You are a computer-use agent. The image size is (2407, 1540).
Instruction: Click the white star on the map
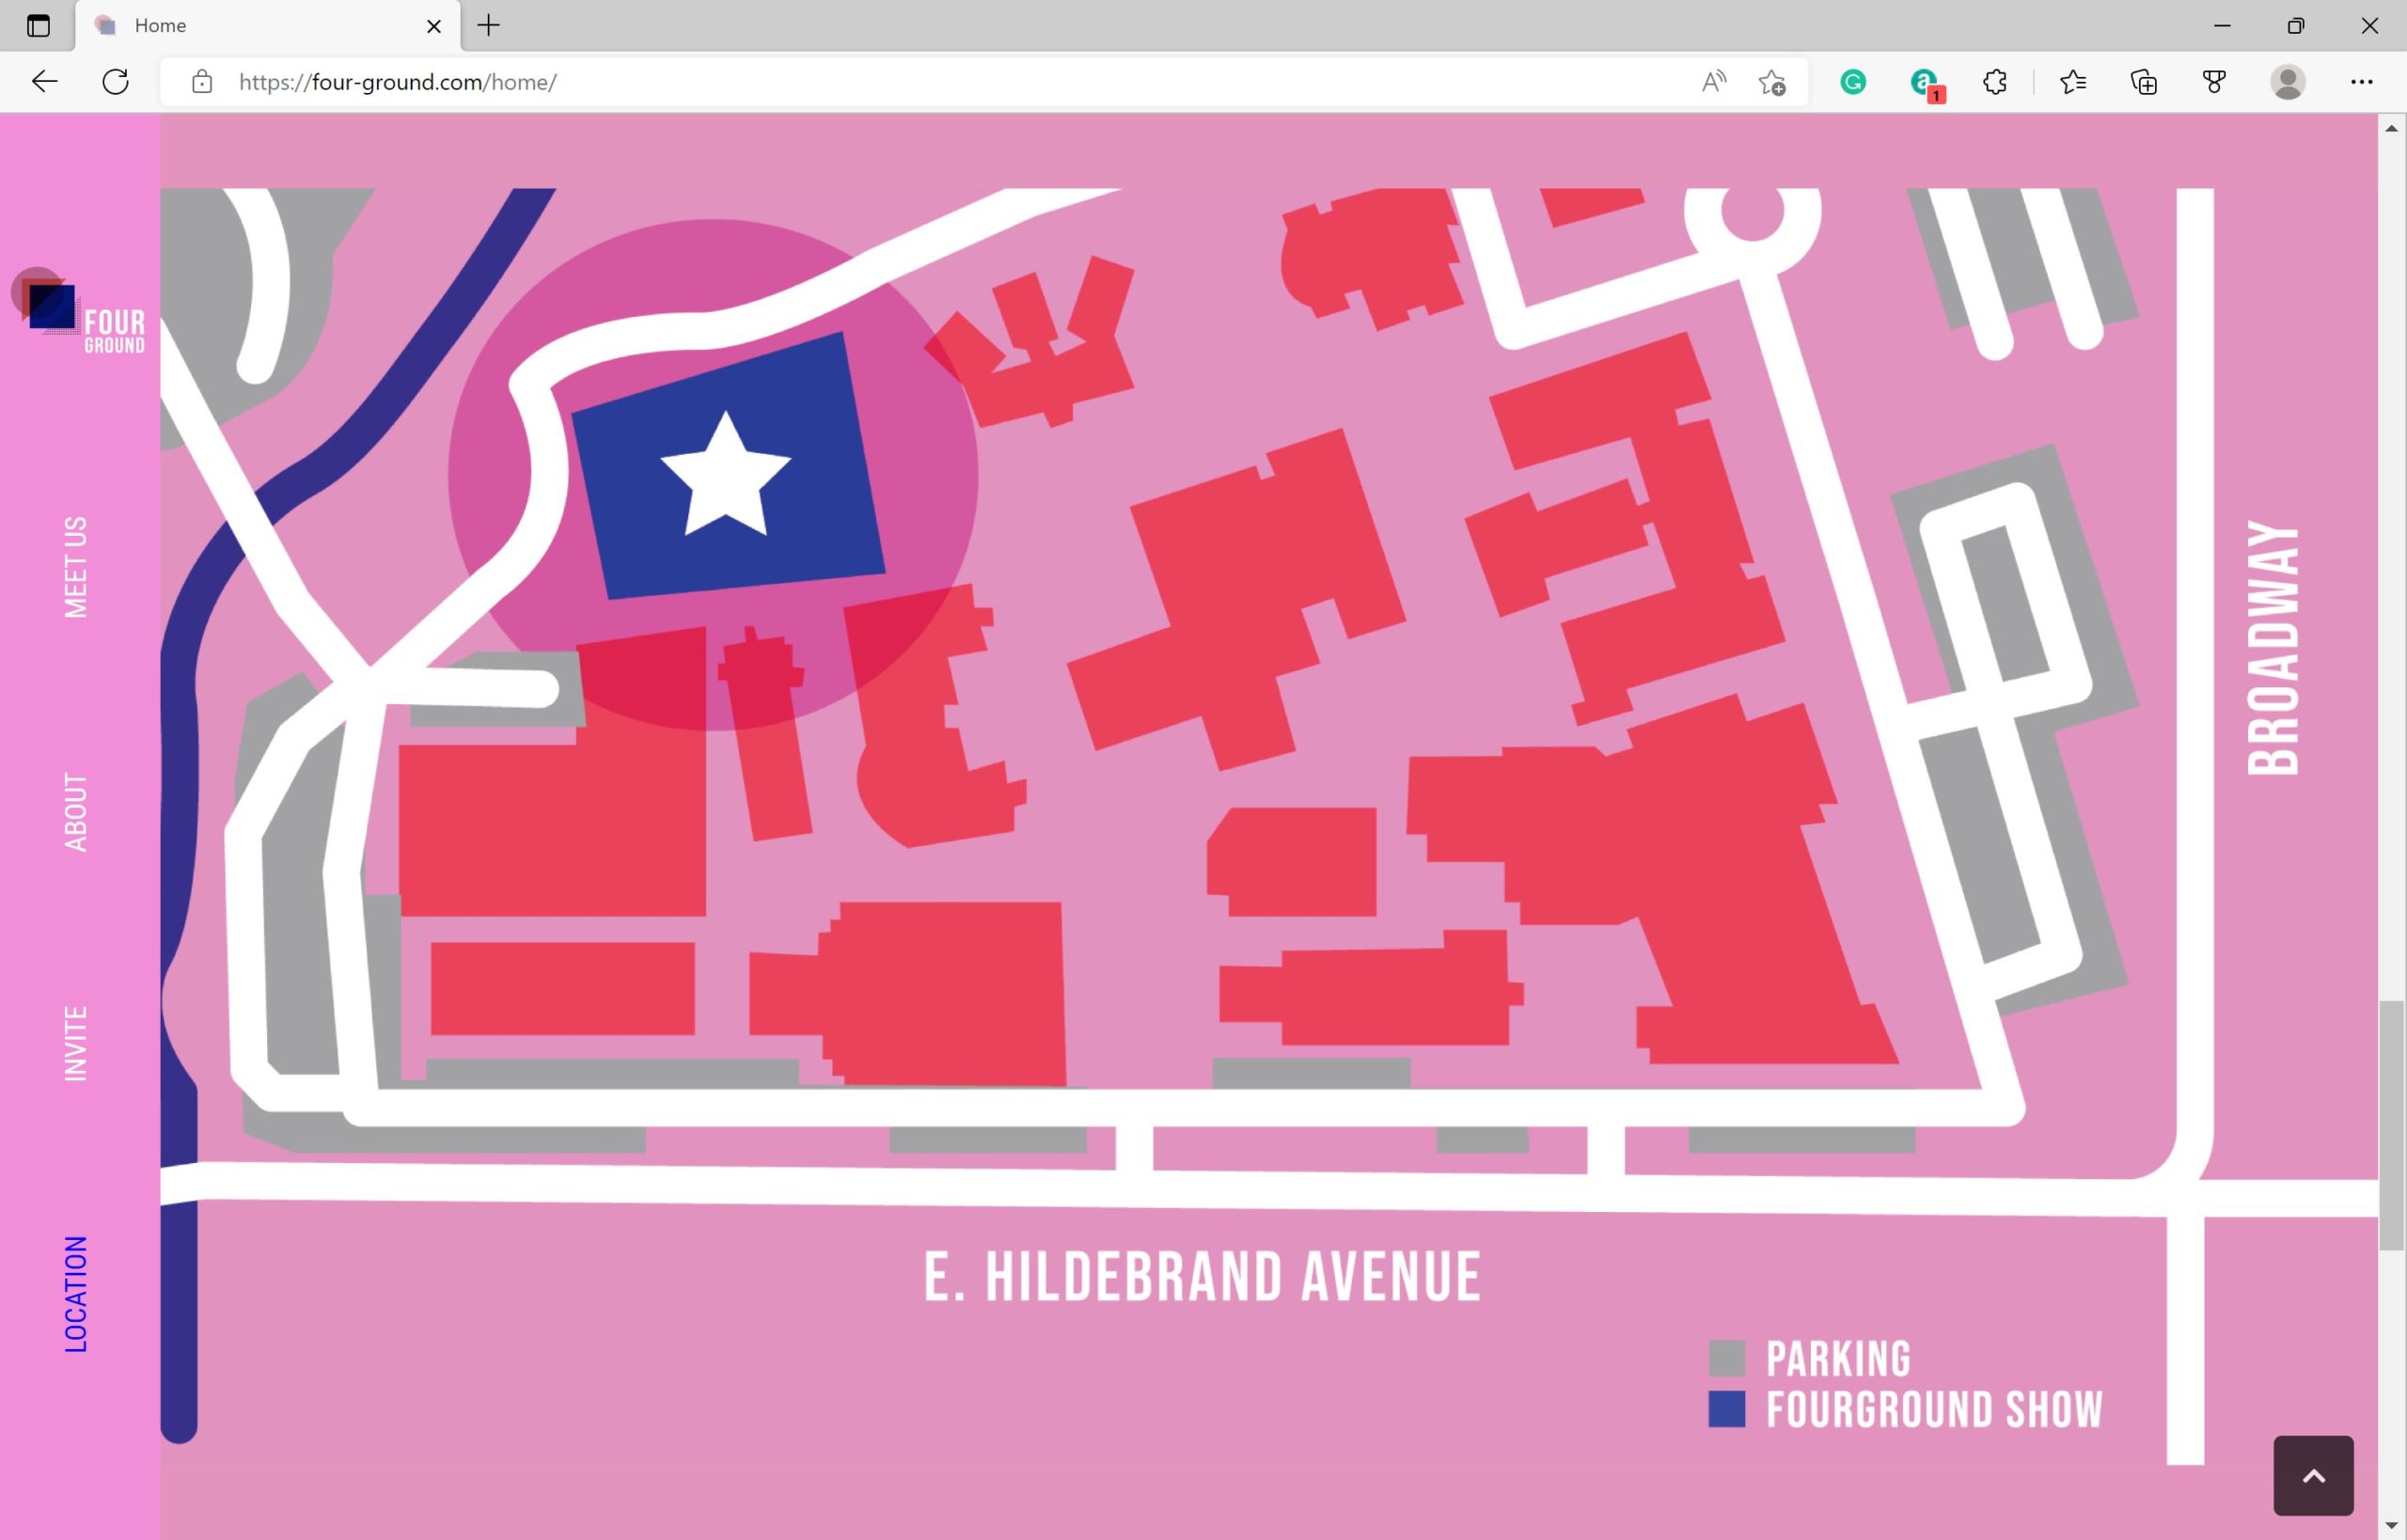pos(726,475)
